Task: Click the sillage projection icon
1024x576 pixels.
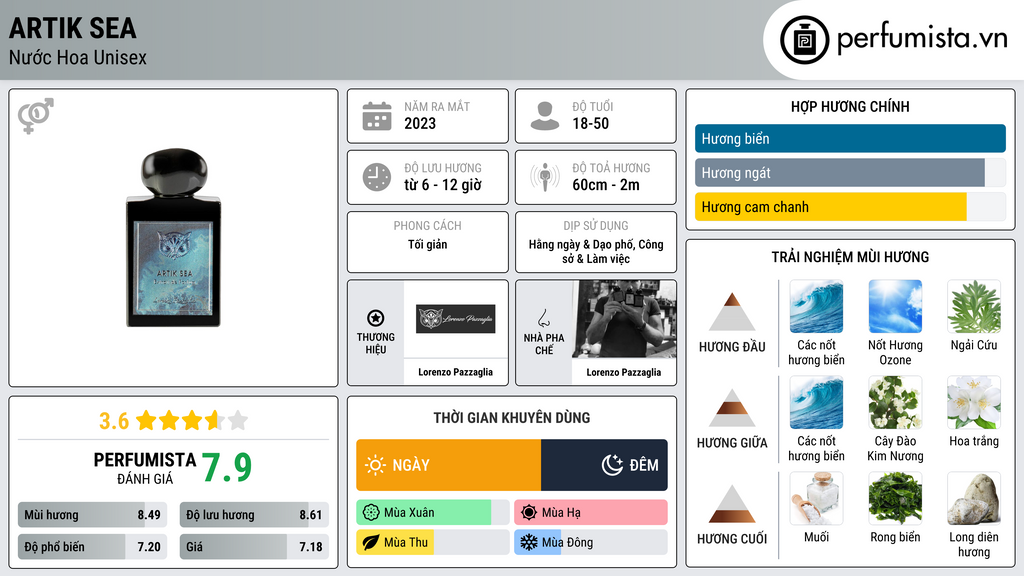Action: 545,177
